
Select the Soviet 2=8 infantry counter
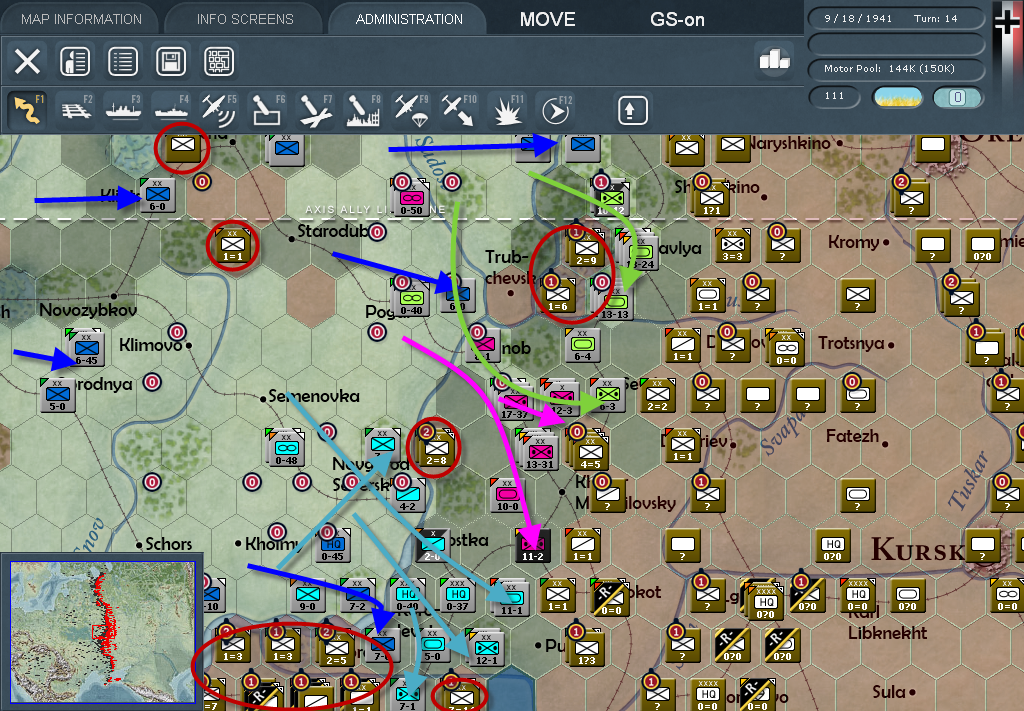[x=436, y=448]
